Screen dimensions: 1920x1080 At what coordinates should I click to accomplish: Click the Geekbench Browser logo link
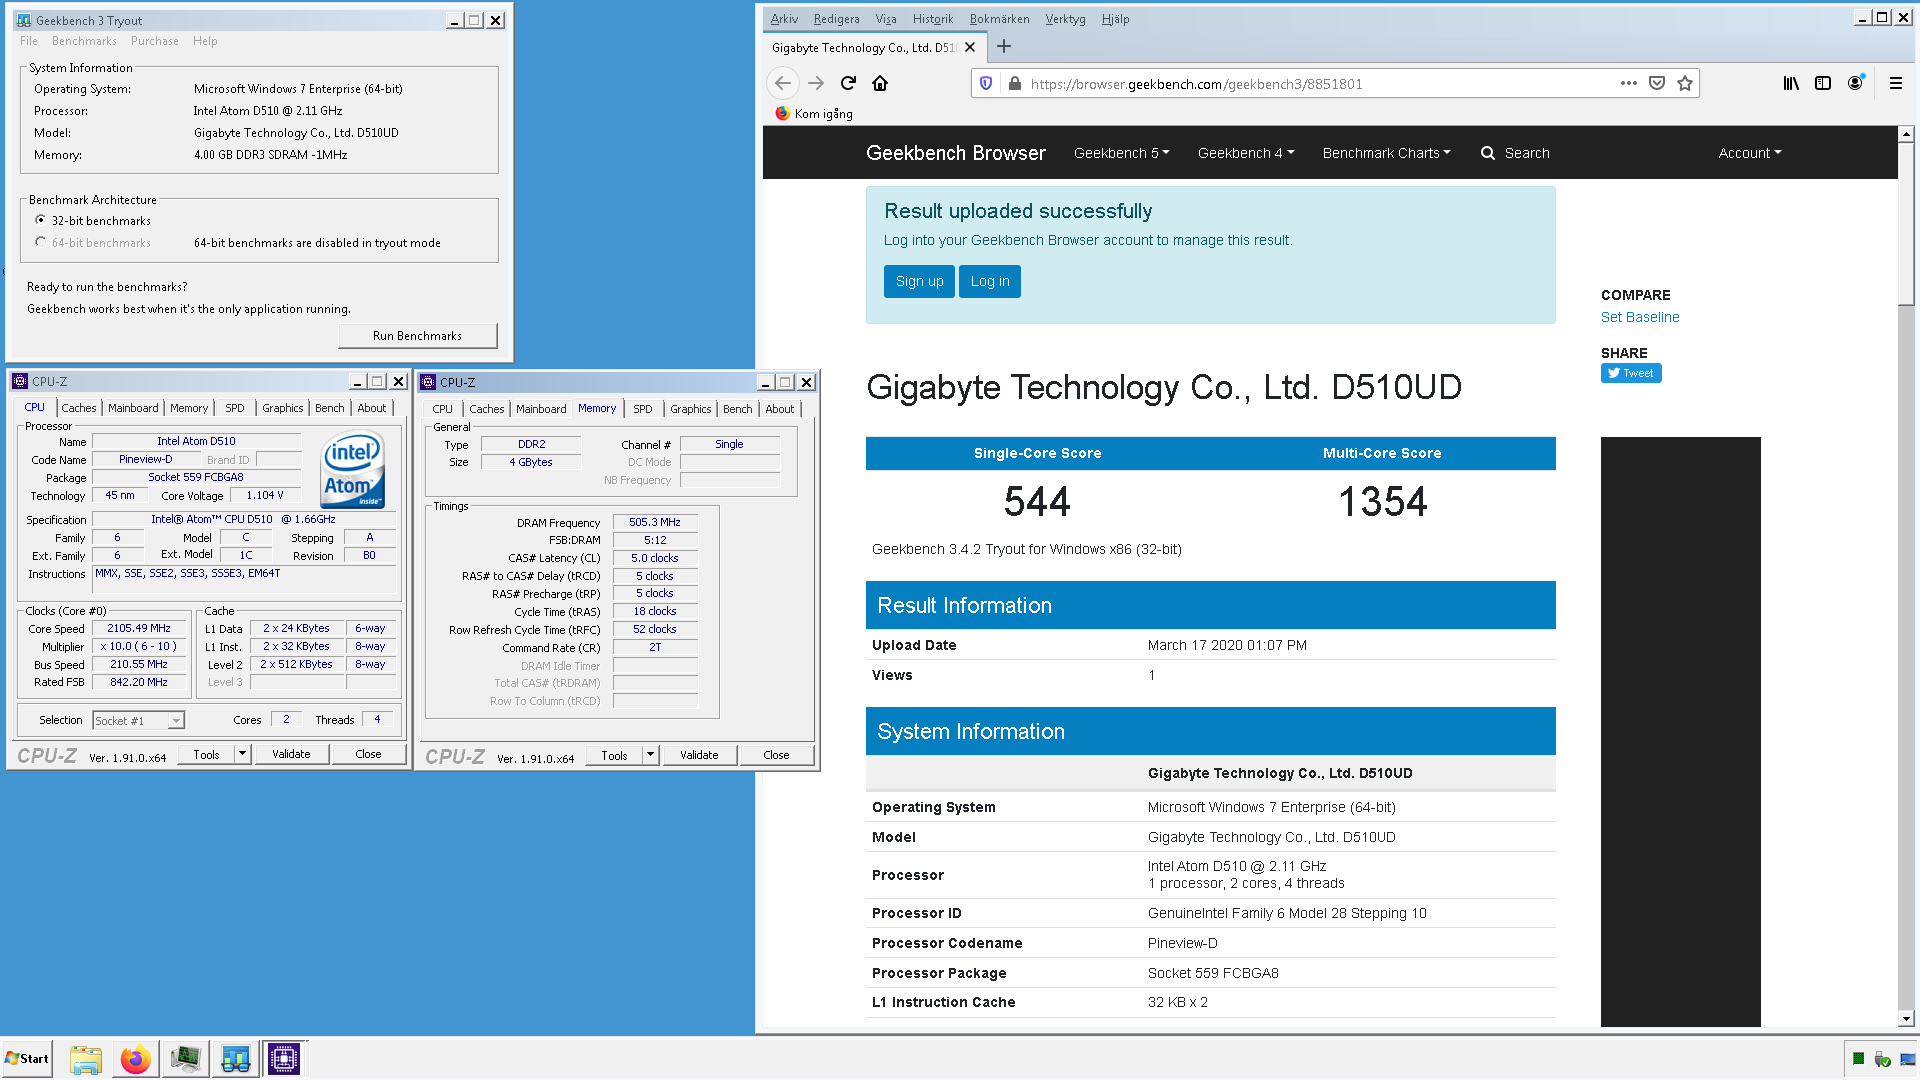click(x=955, y=153)
